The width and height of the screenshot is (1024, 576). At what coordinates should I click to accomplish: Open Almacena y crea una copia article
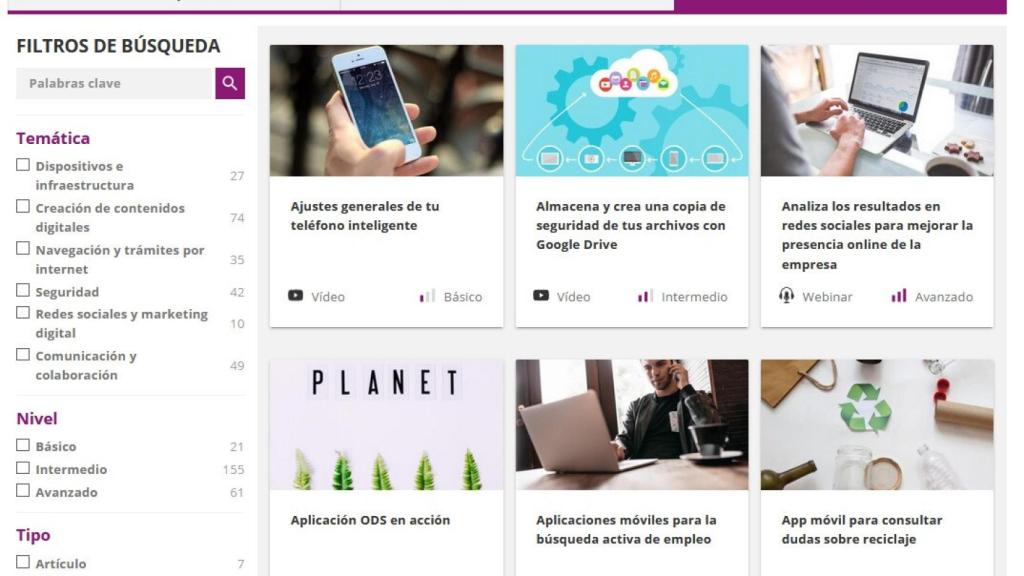click(x=630, y=225)
